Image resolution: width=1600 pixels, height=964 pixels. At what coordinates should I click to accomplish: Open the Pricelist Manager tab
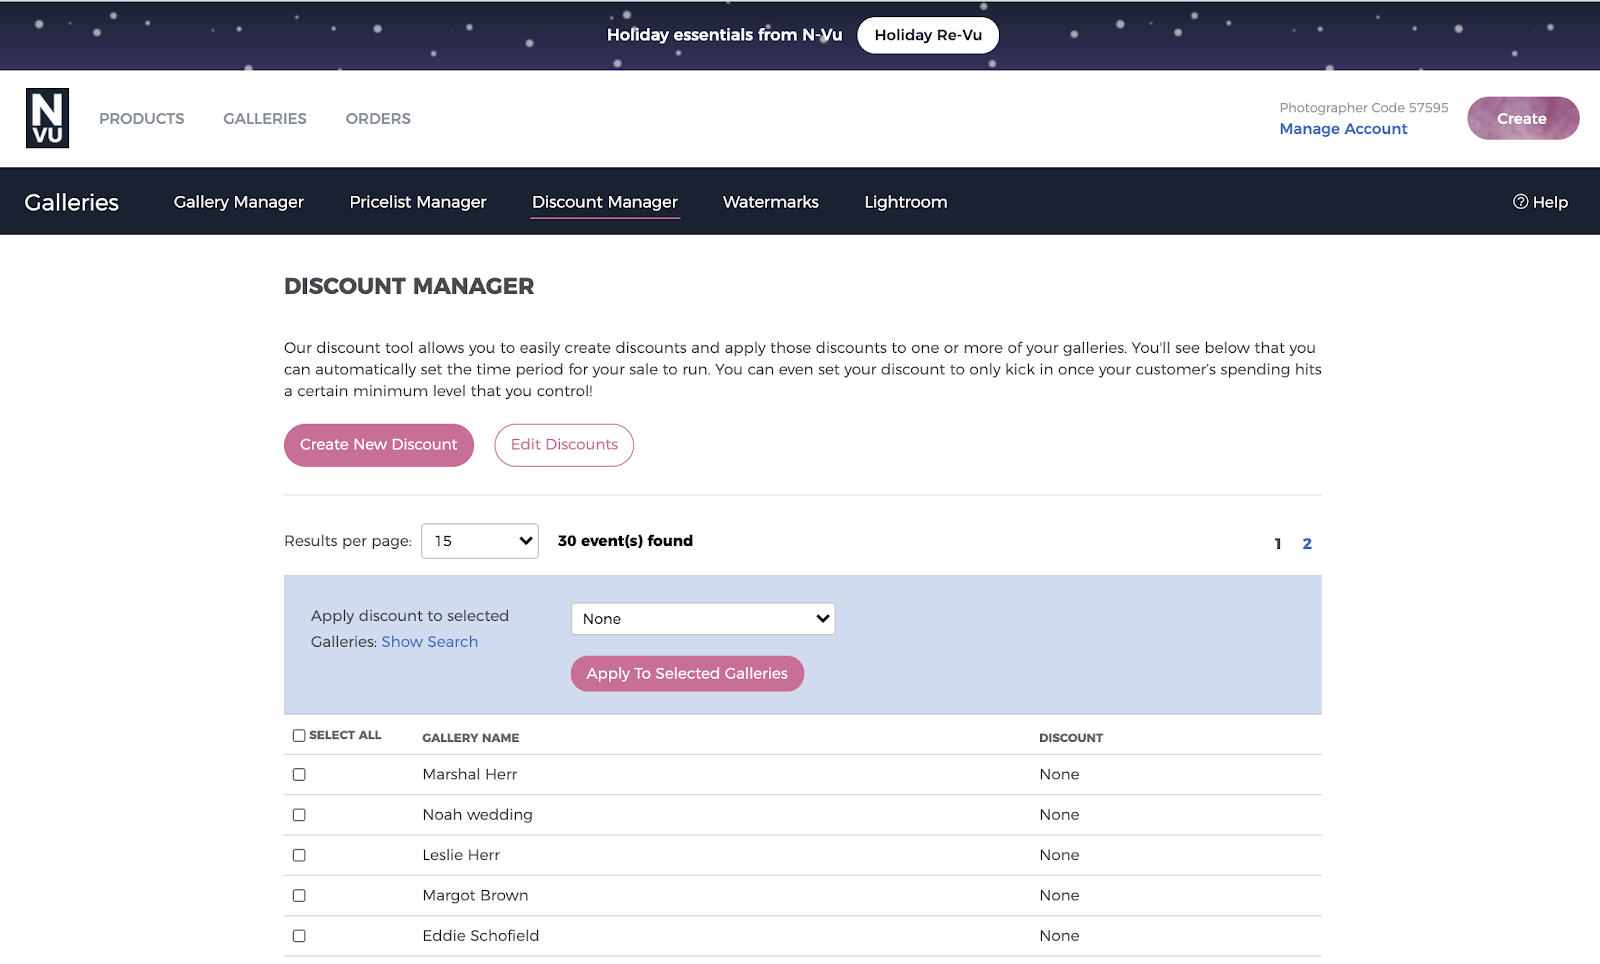tap(418, 202)
